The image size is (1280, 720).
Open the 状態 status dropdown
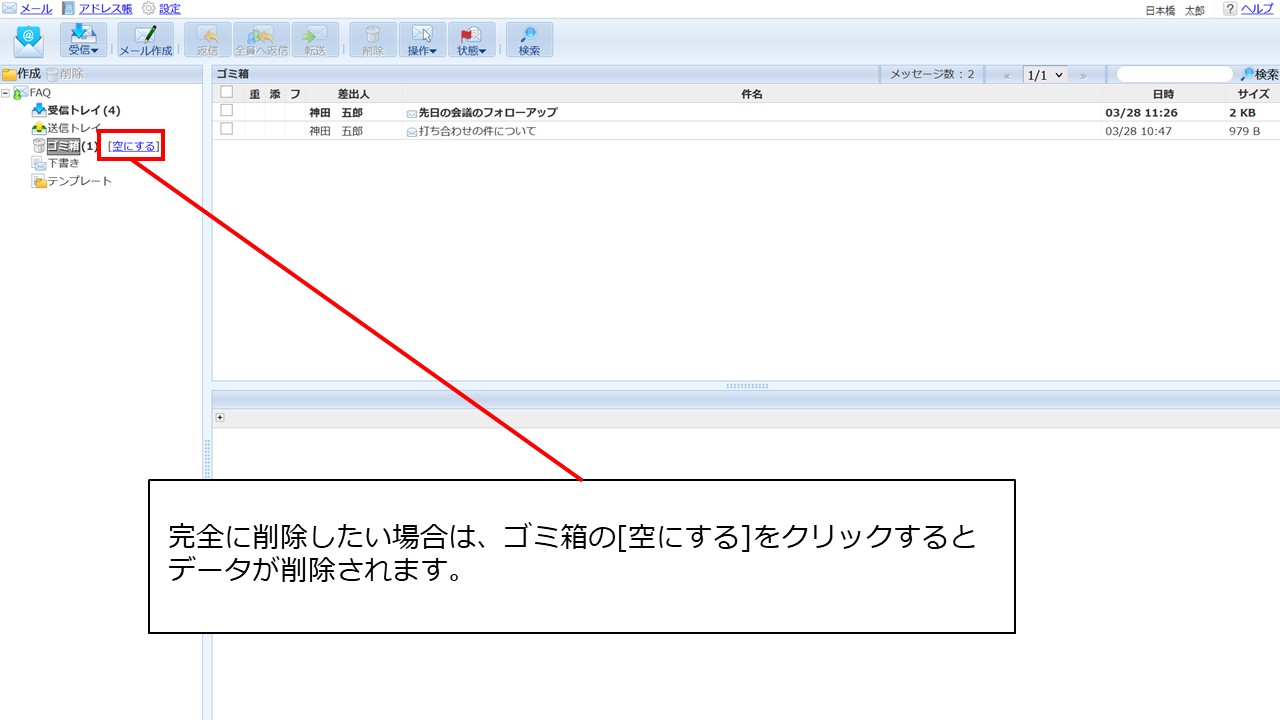(471, 40)
